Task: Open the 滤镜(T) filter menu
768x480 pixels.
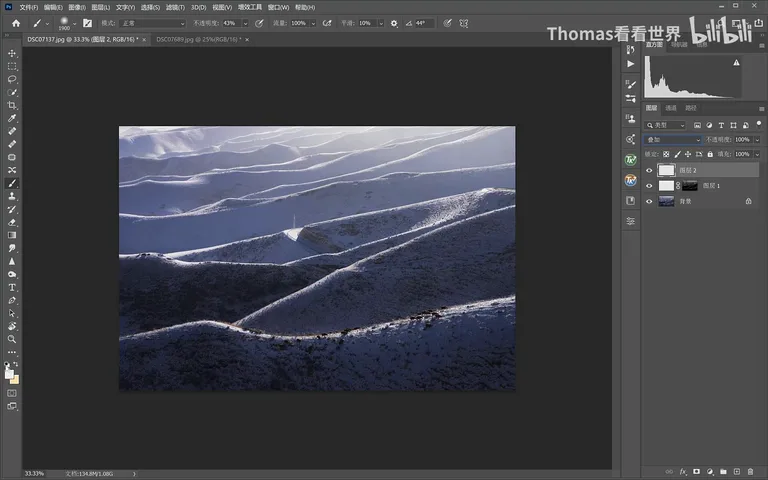Action: [175, 7]
